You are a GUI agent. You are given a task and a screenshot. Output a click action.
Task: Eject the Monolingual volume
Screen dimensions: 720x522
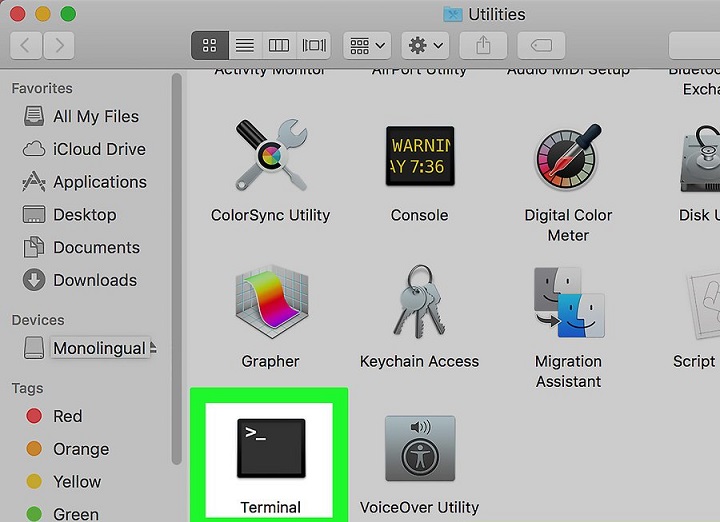pos(153,348)
